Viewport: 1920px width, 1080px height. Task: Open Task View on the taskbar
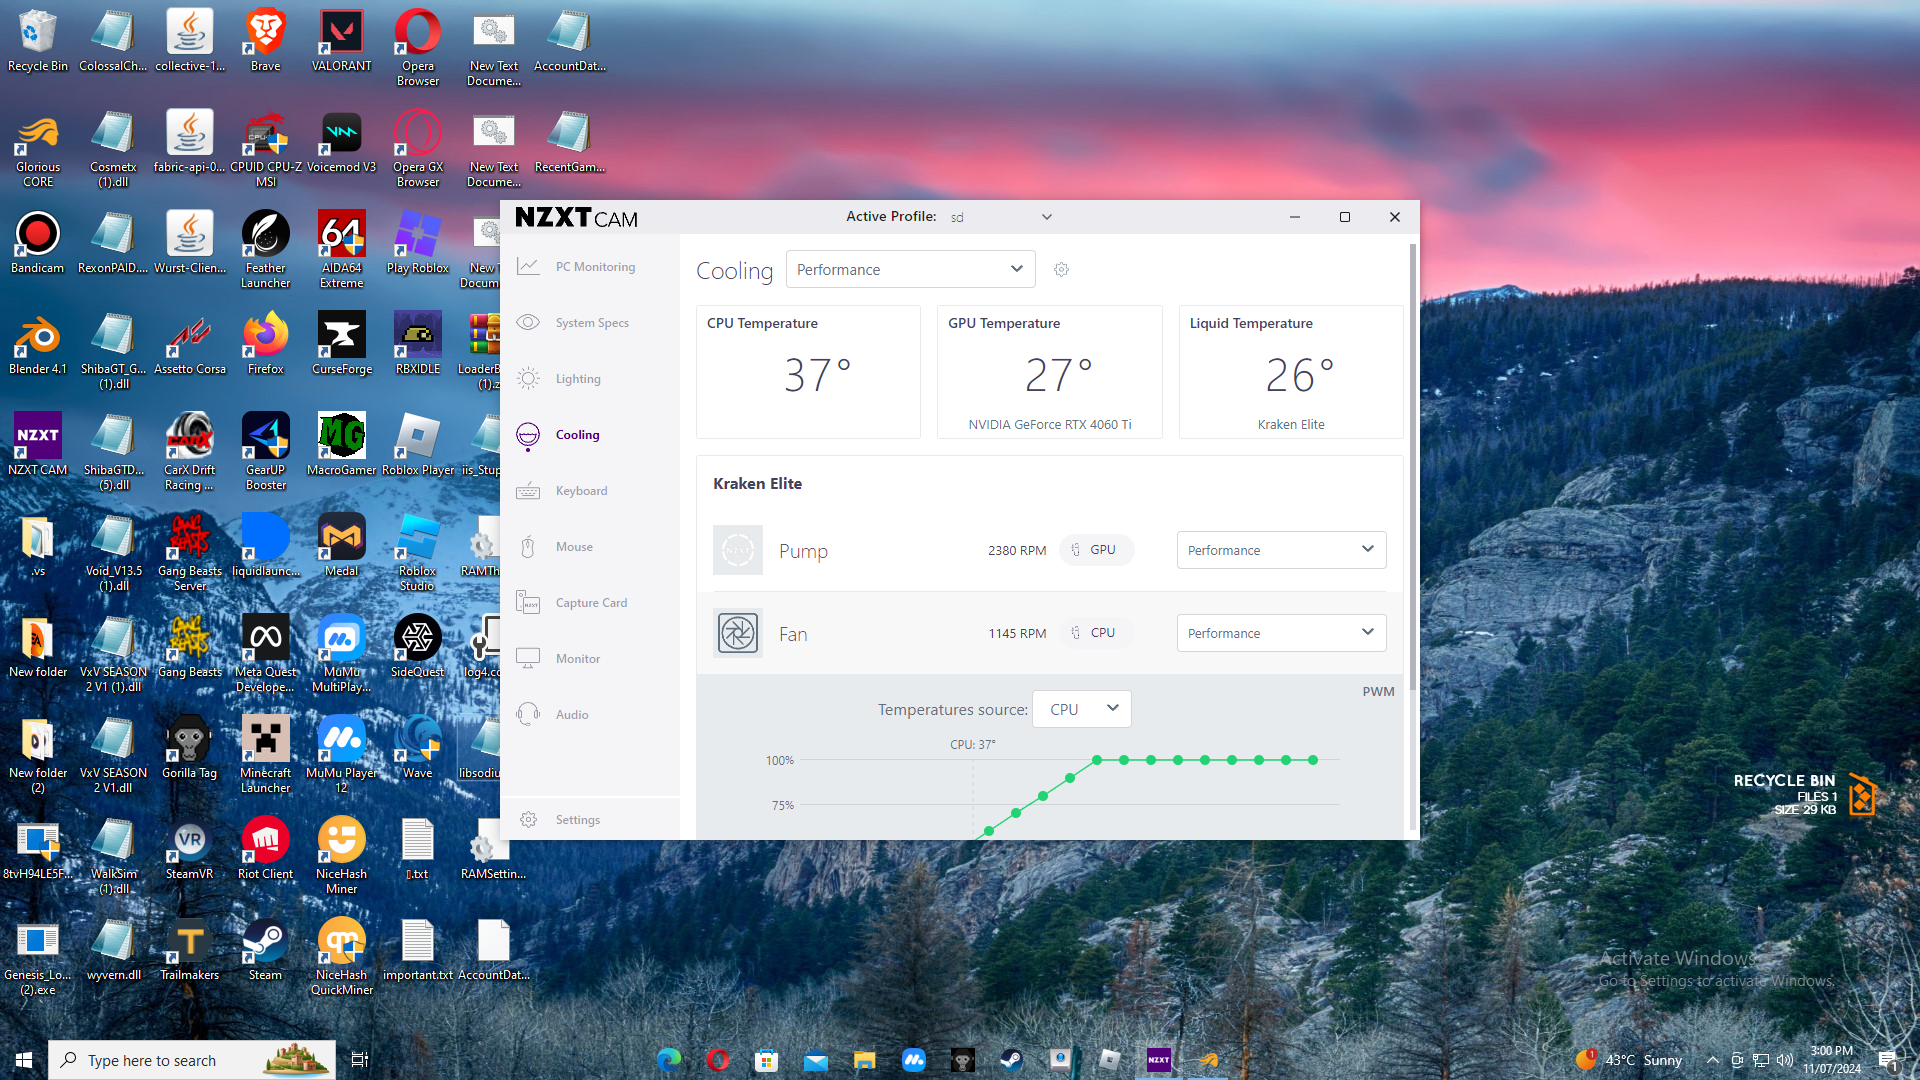pyautogui.click(x=360, y=1060)
